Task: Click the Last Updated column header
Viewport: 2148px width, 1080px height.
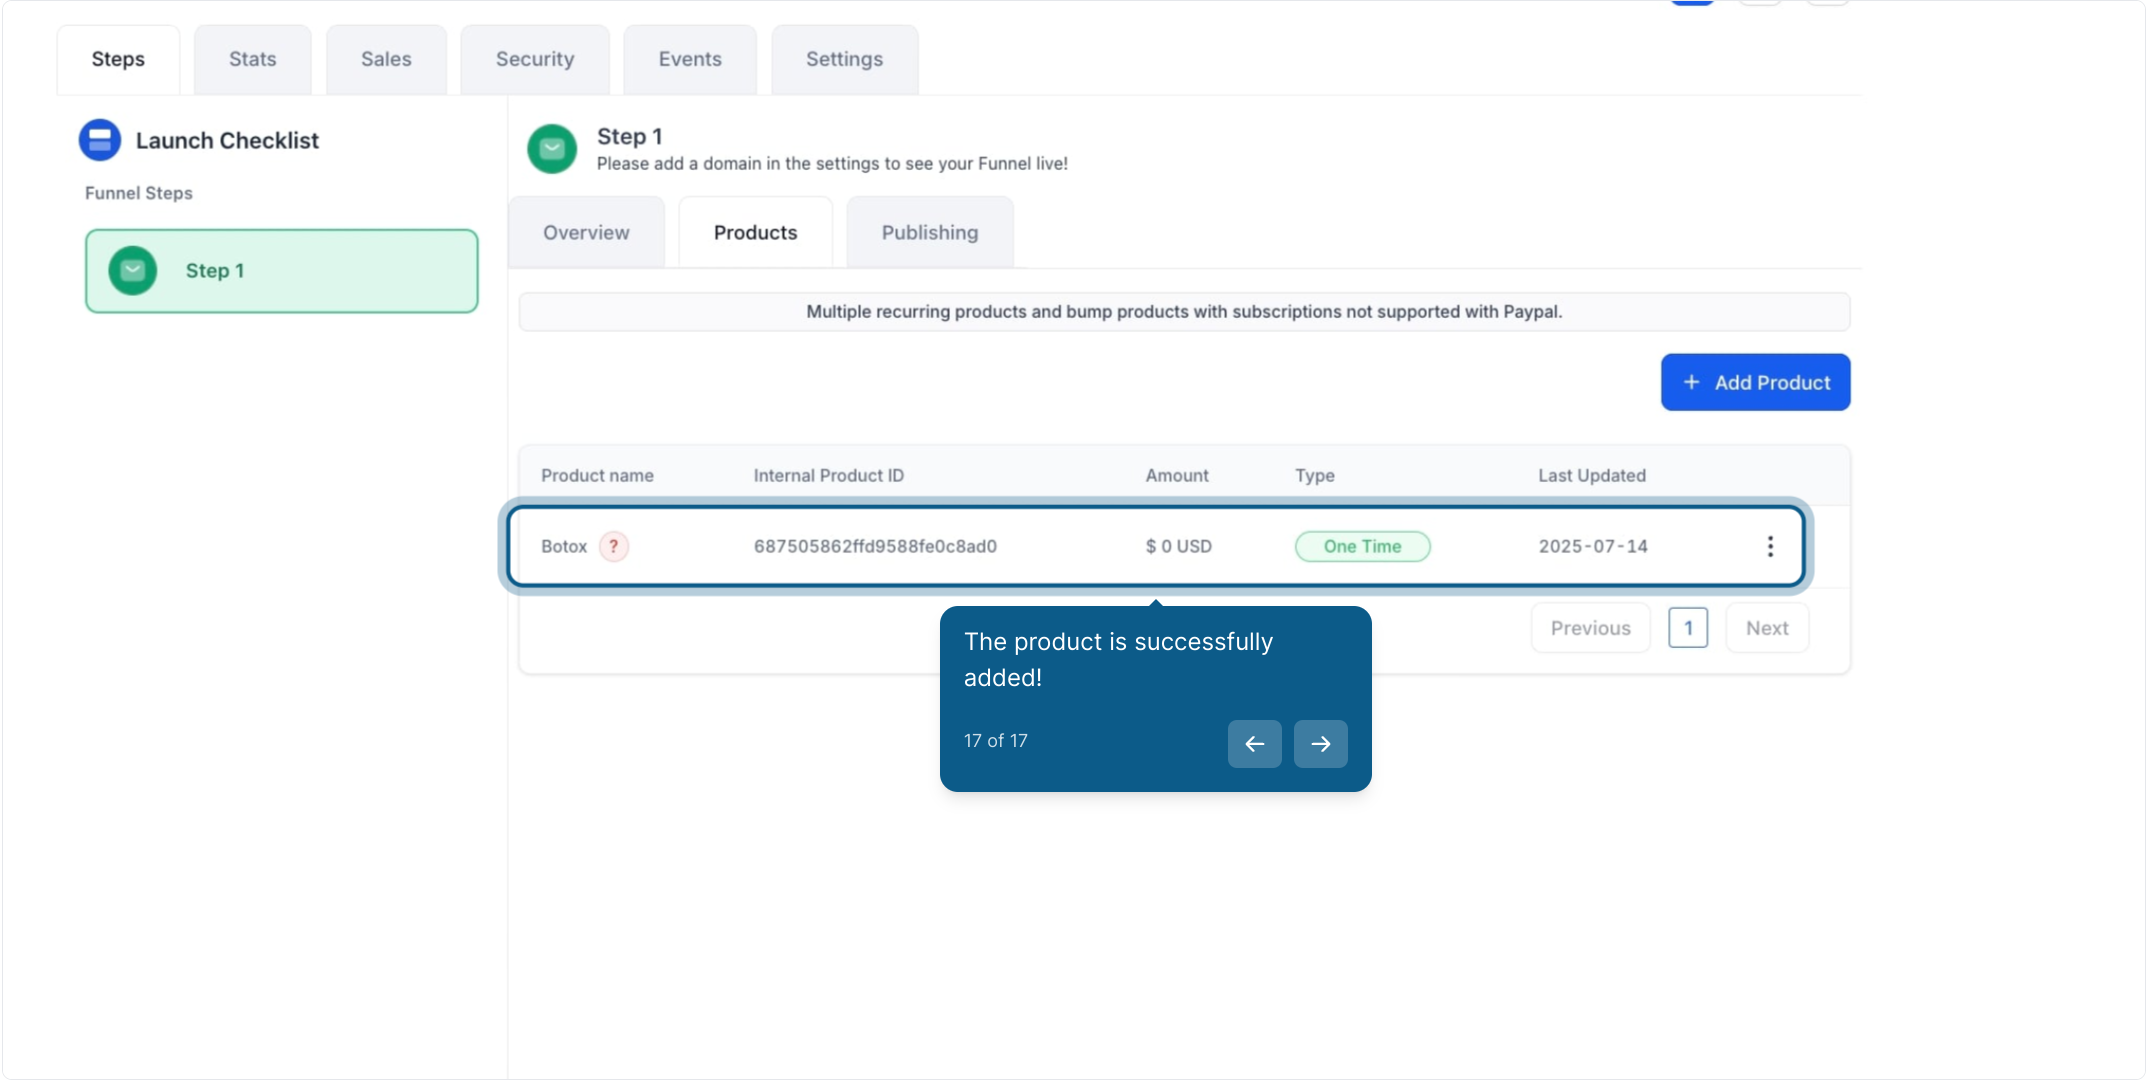Action: [x=1592, y=476]
